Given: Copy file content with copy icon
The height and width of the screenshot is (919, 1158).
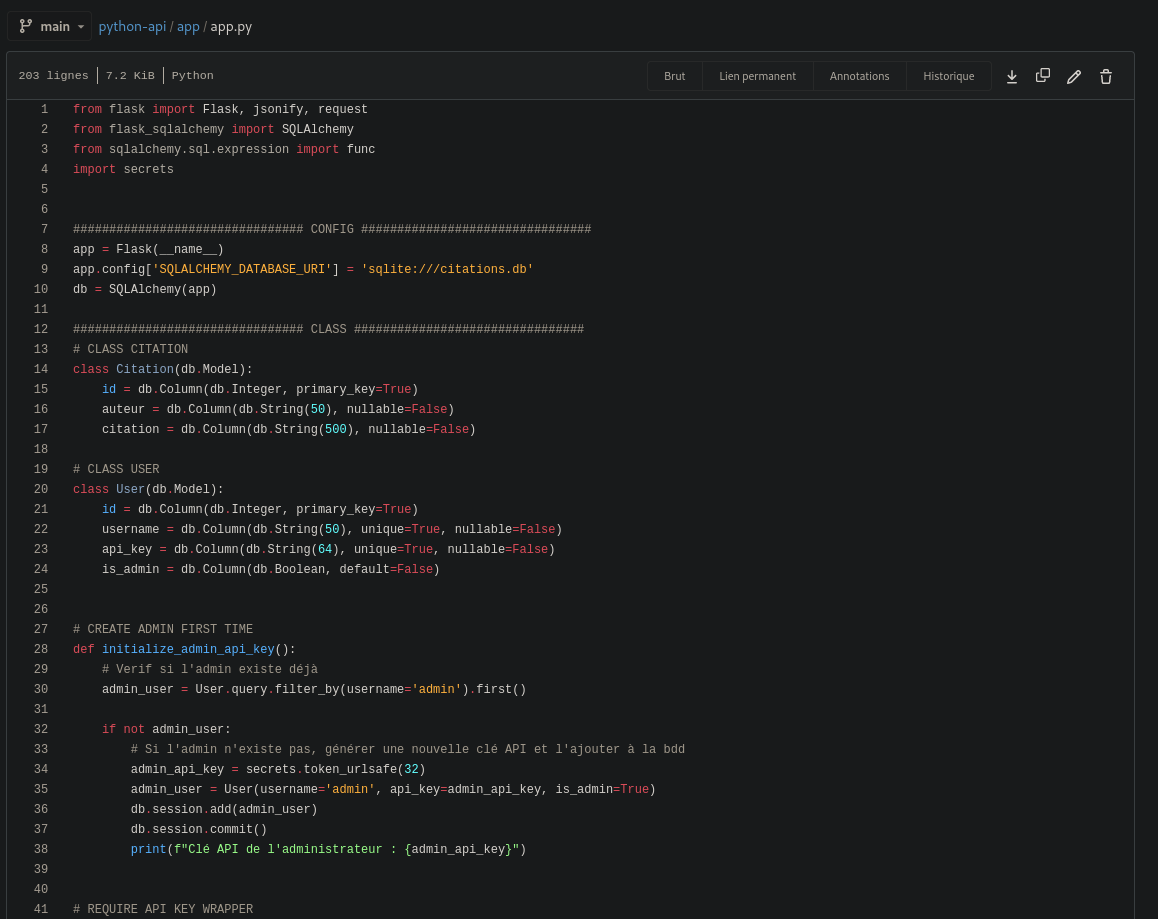Looking at the screenshot, I should [1042, 76].
